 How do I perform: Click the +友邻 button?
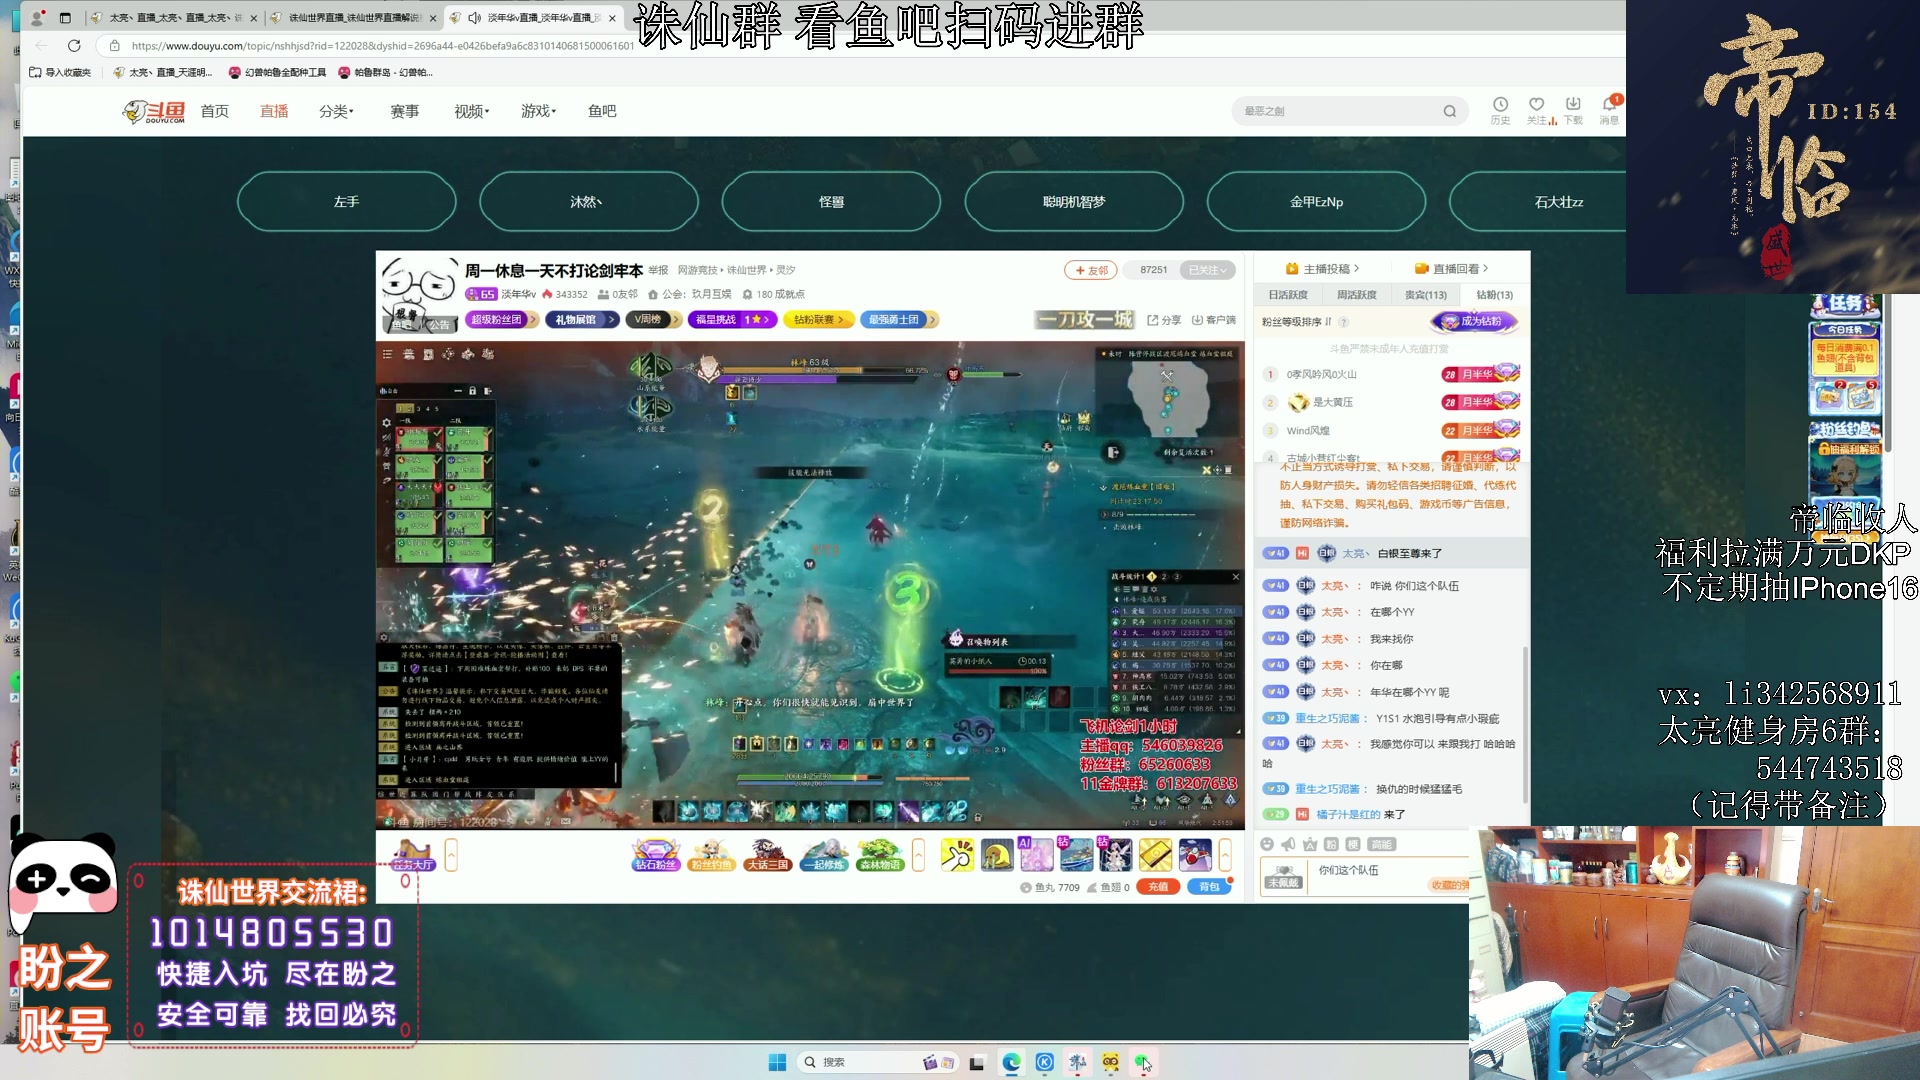point(1091,270)
